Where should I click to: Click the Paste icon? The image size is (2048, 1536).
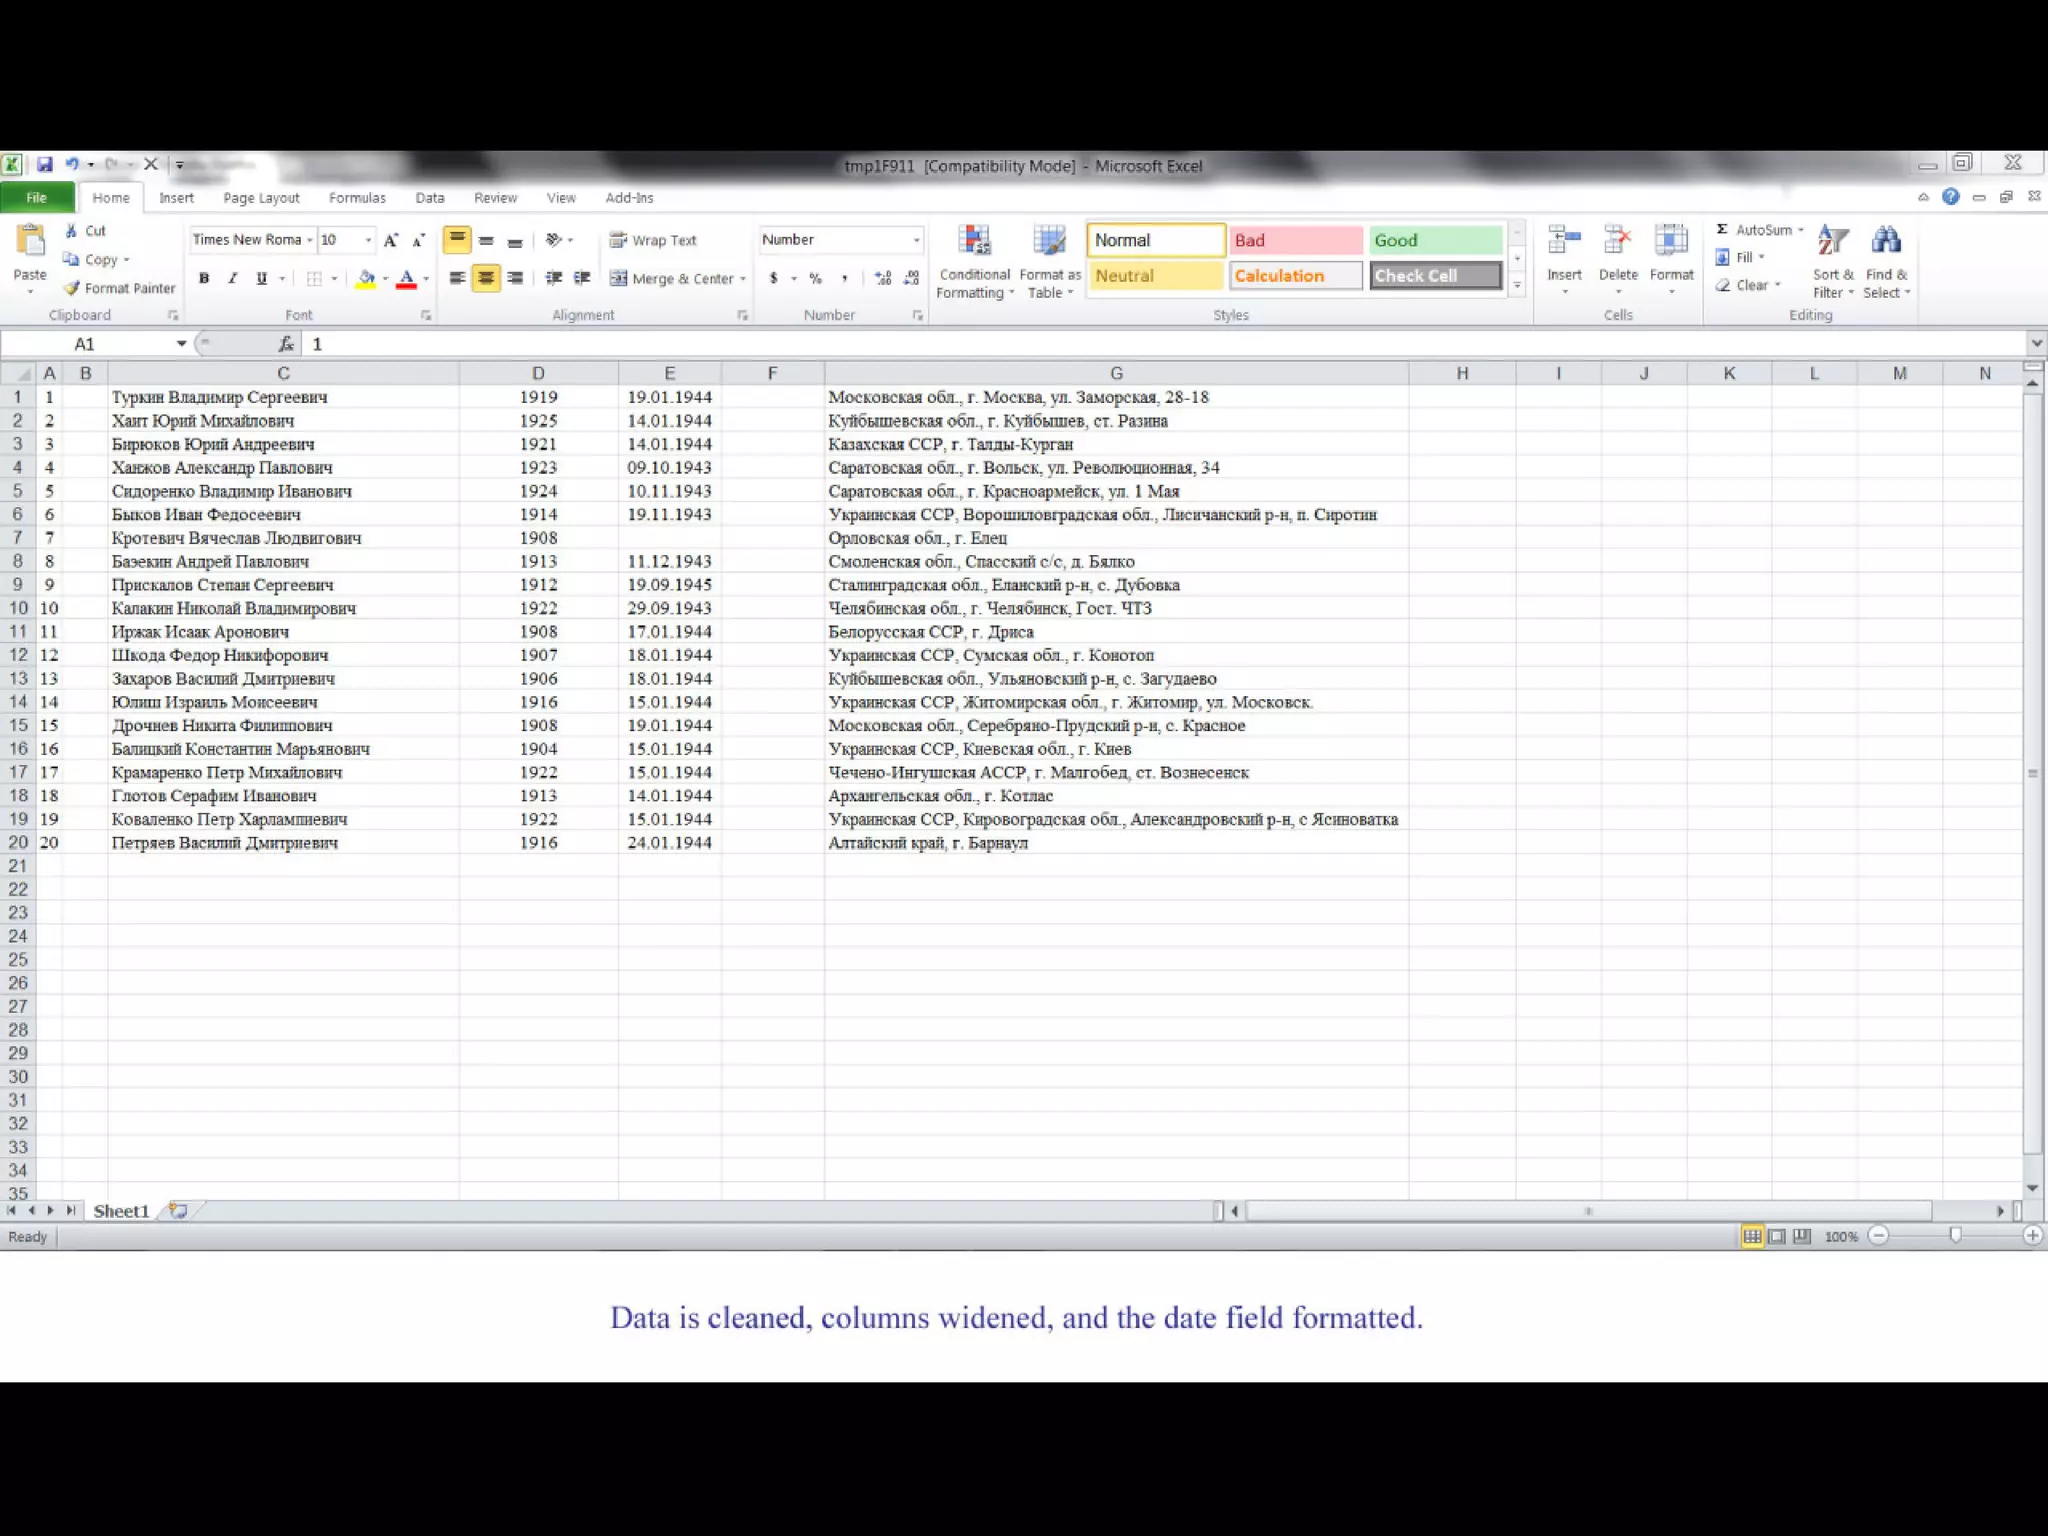[30, 241]
